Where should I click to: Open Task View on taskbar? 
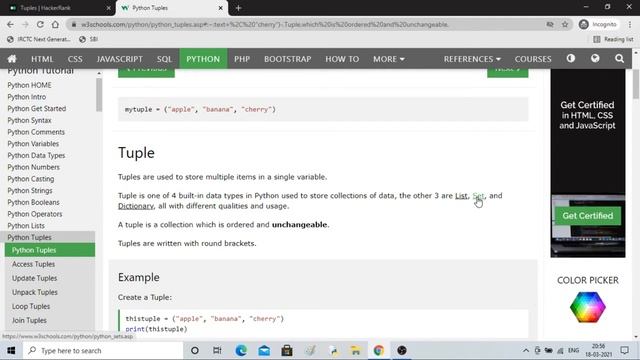[217, 351]
